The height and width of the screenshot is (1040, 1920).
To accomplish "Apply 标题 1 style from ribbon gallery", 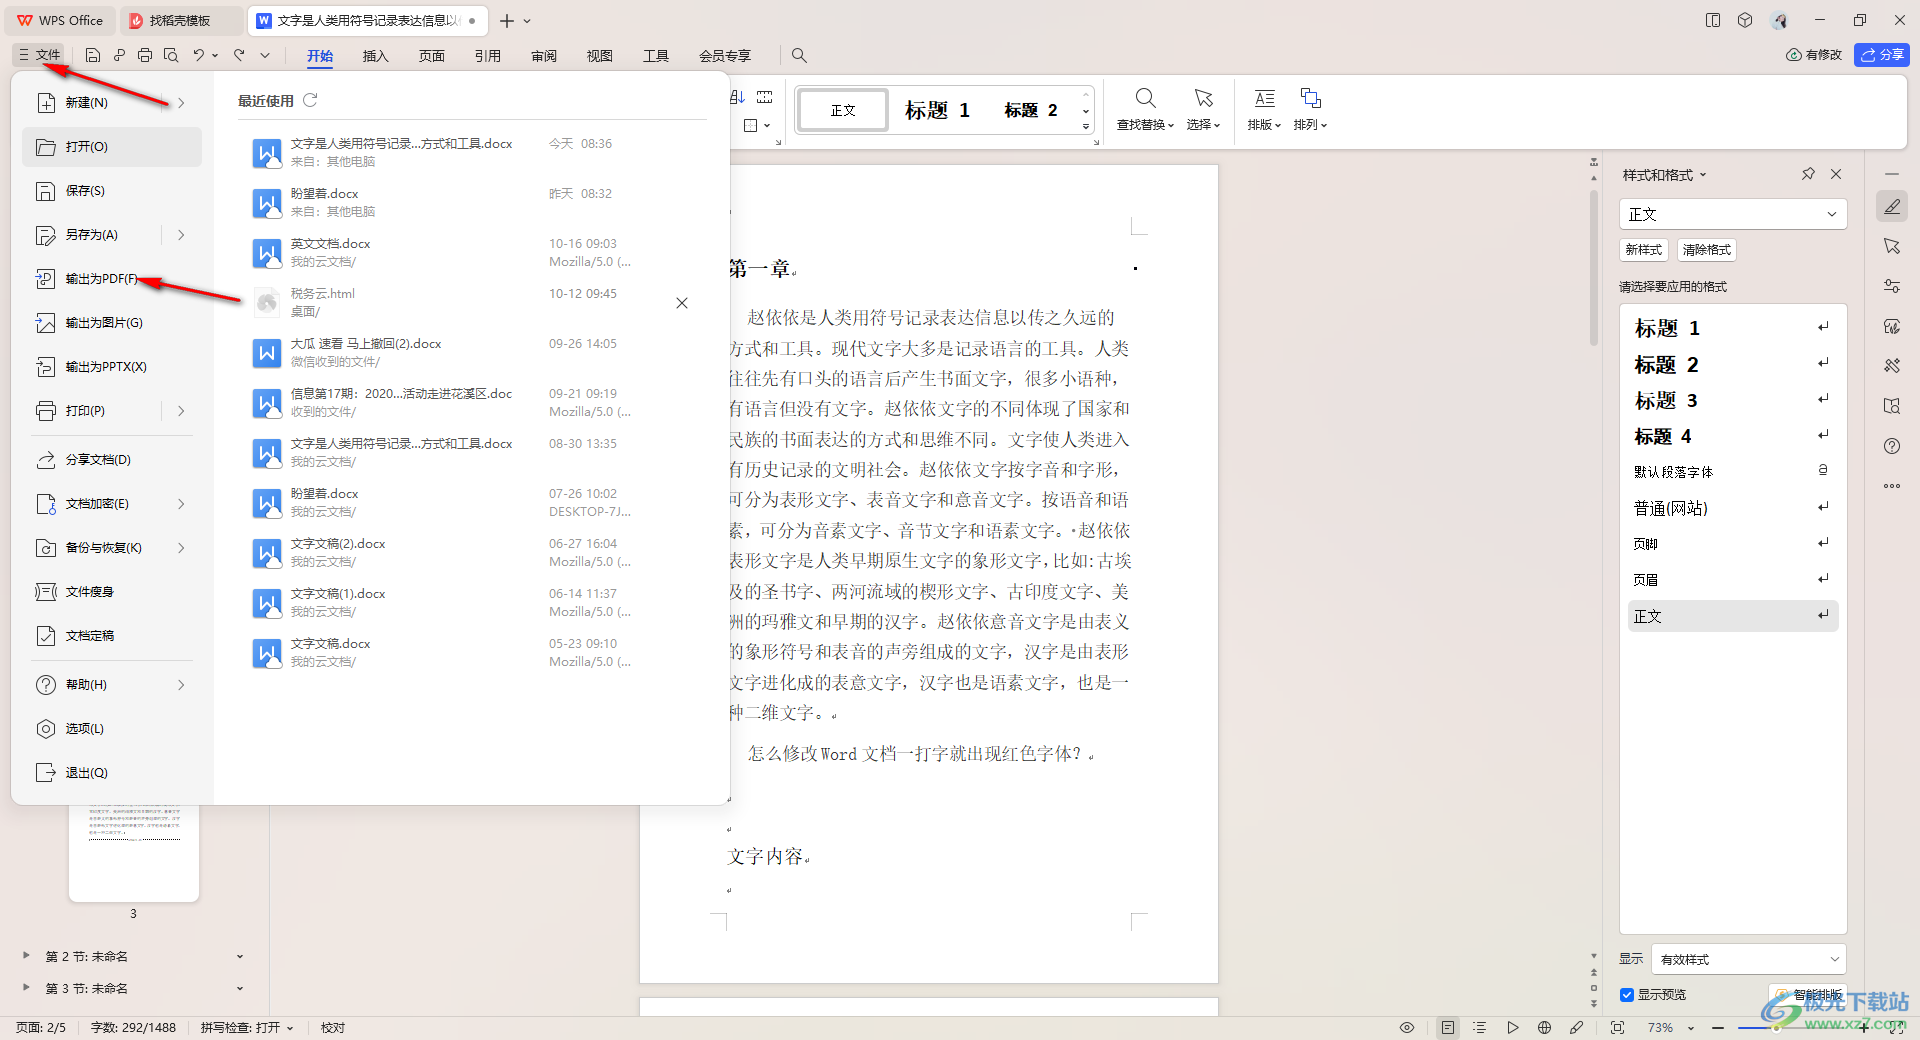I will click(x=937, y=110).
